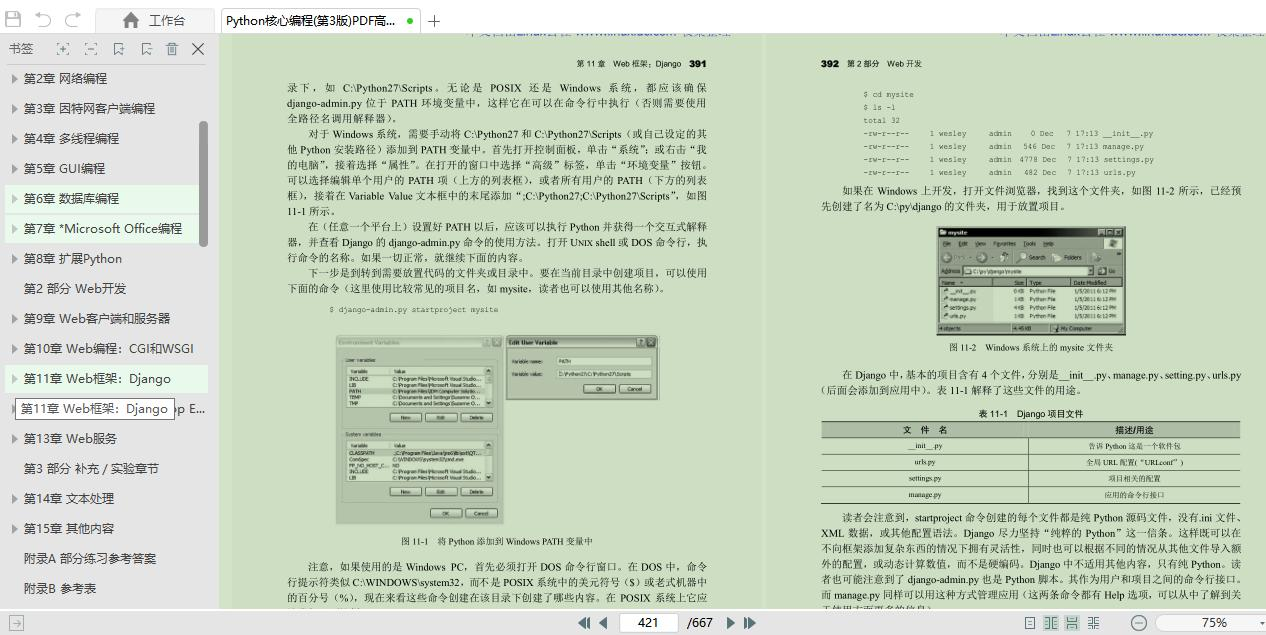Jump to 第2 部分 Web开发 bookmark
This screenshot has height=635, width=1266.
75,288
